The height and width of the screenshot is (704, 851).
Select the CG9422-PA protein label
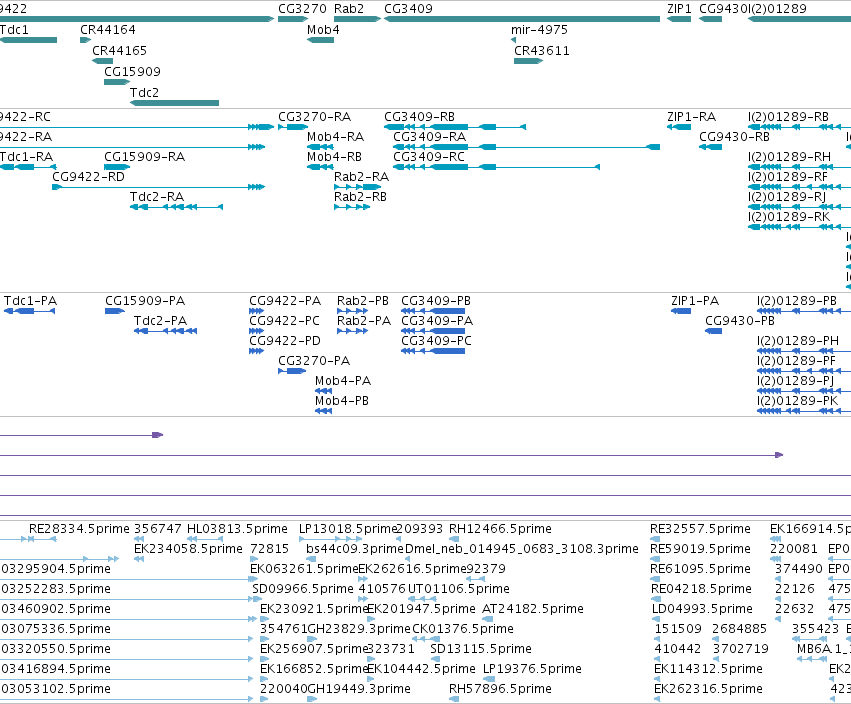tap(285, 301)
